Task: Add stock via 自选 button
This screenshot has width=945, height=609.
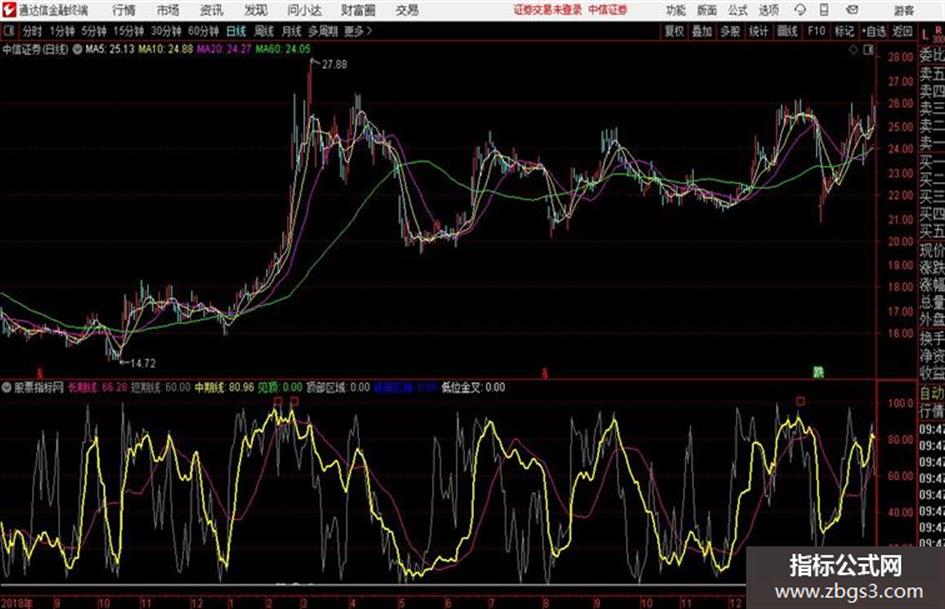Action: pos(873,31)
